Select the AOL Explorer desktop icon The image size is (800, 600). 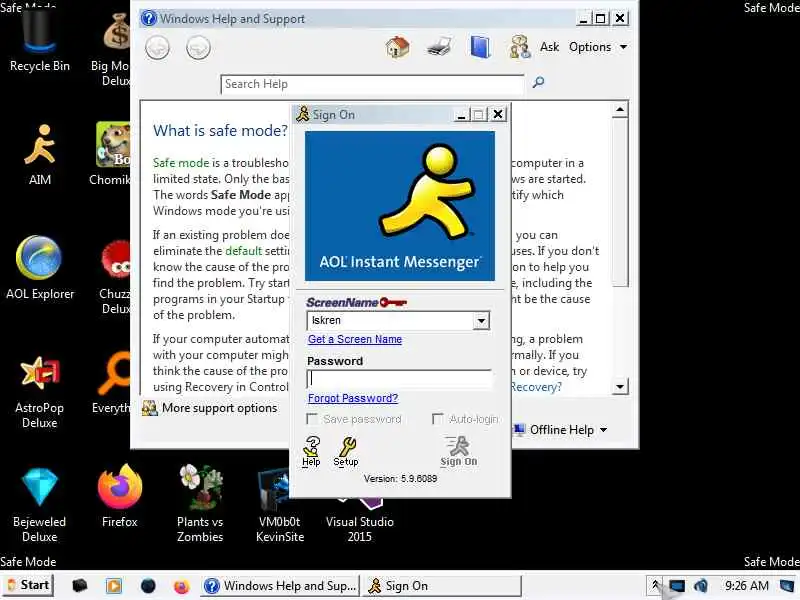pos(39,268)
